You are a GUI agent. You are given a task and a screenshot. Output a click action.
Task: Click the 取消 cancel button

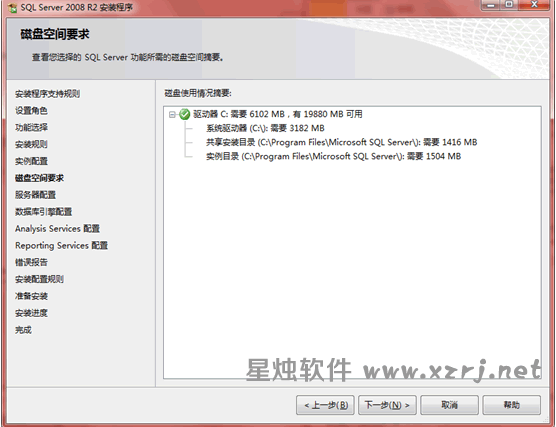click(x=449, y=405)
